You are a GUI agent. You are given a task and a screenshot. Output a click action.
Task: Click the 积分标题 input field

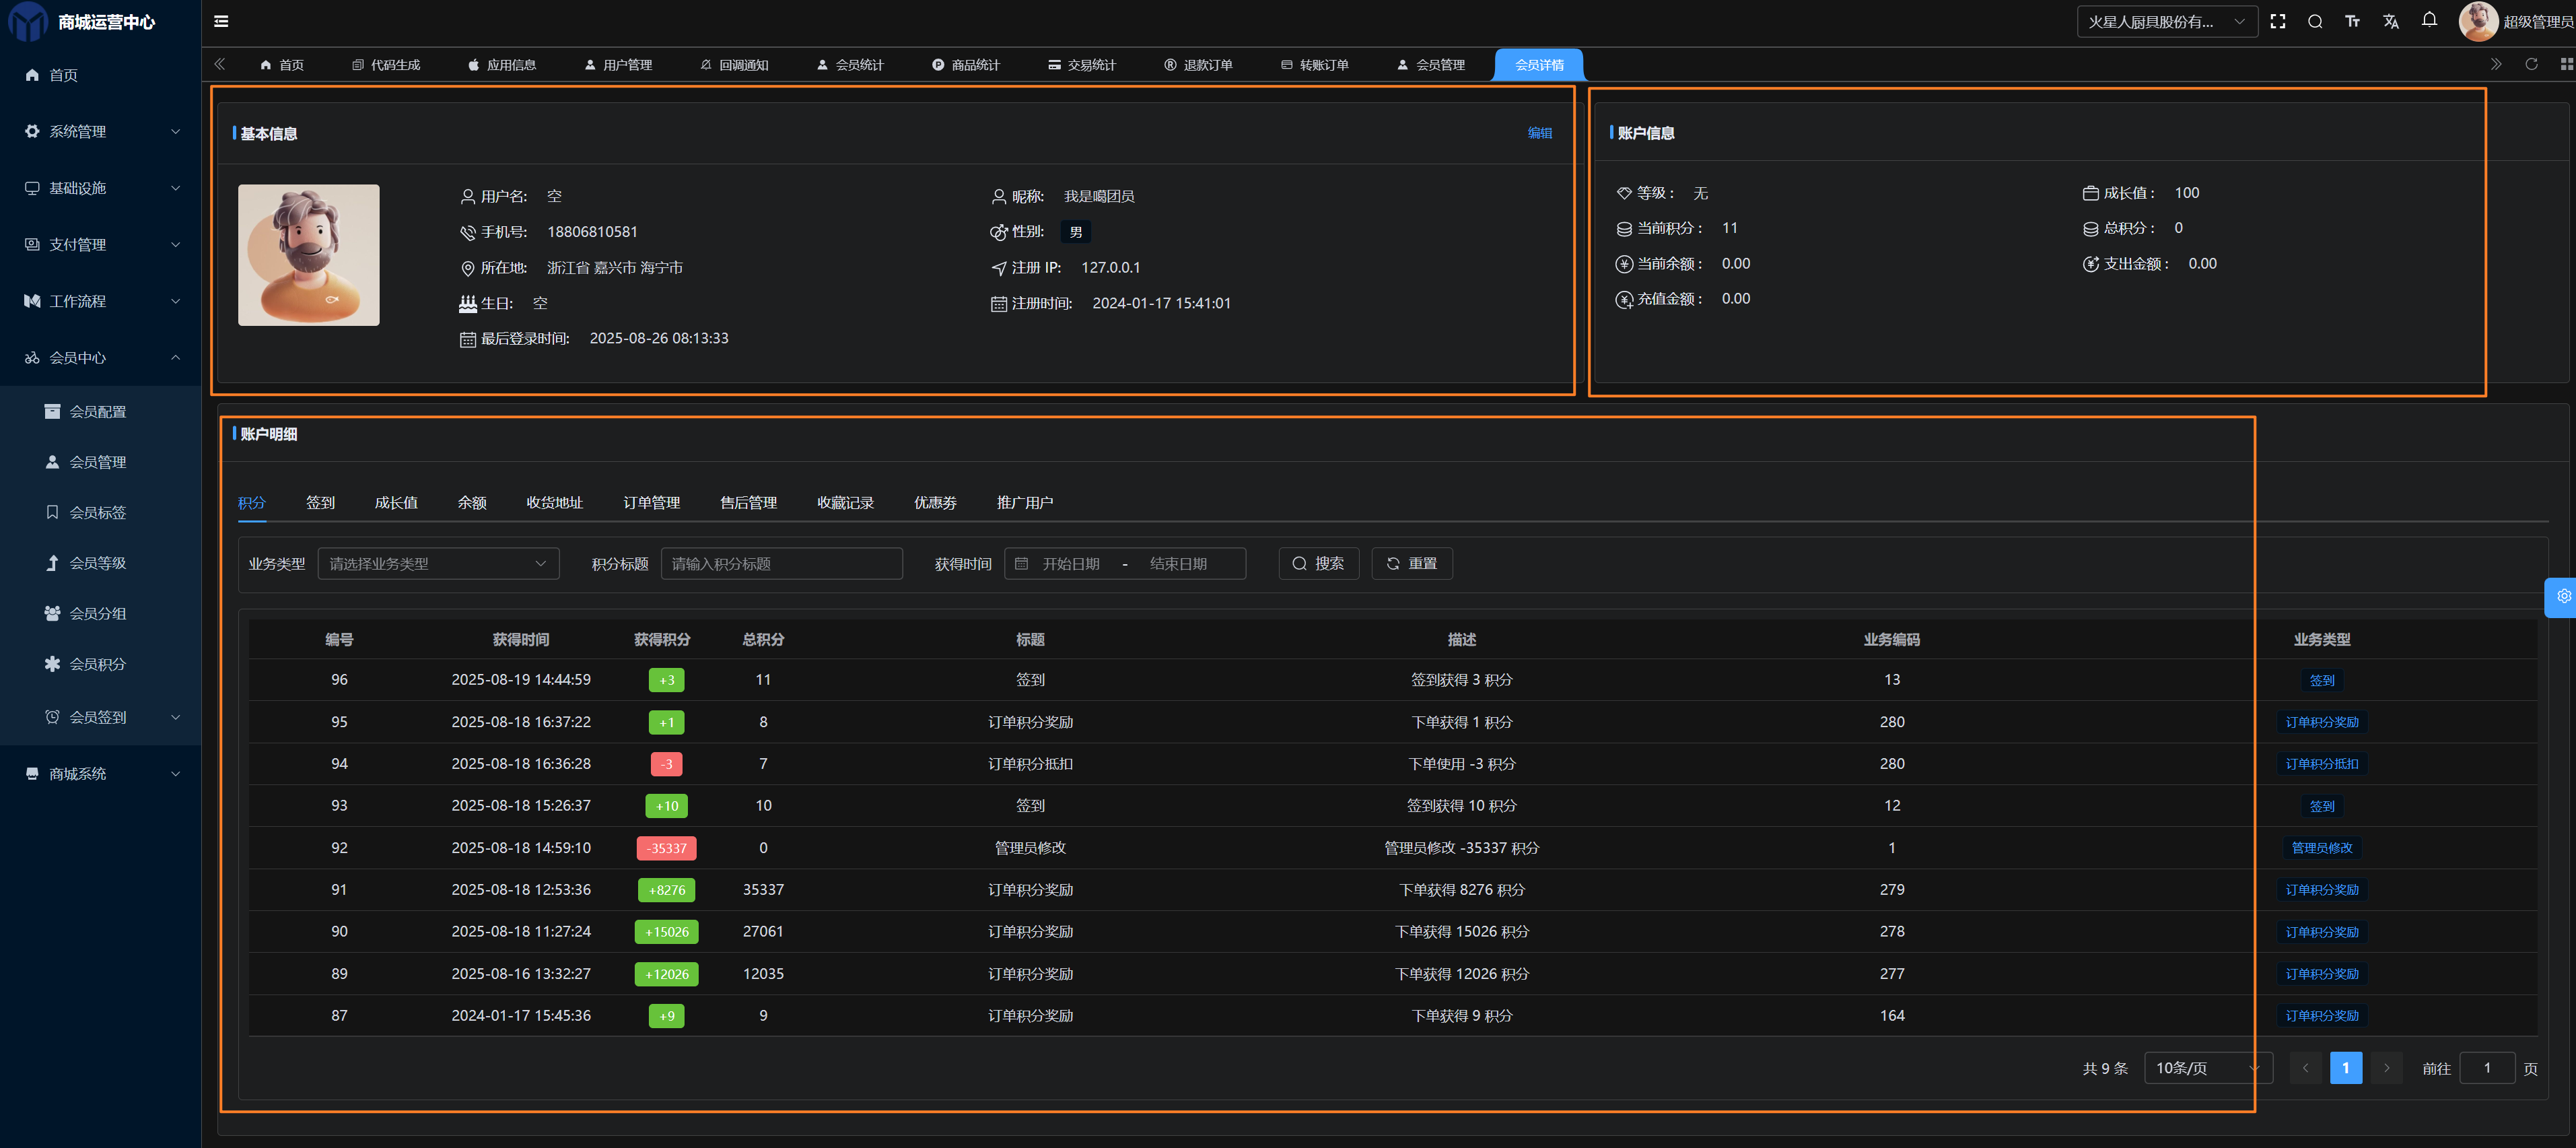[x=781, y=563]
